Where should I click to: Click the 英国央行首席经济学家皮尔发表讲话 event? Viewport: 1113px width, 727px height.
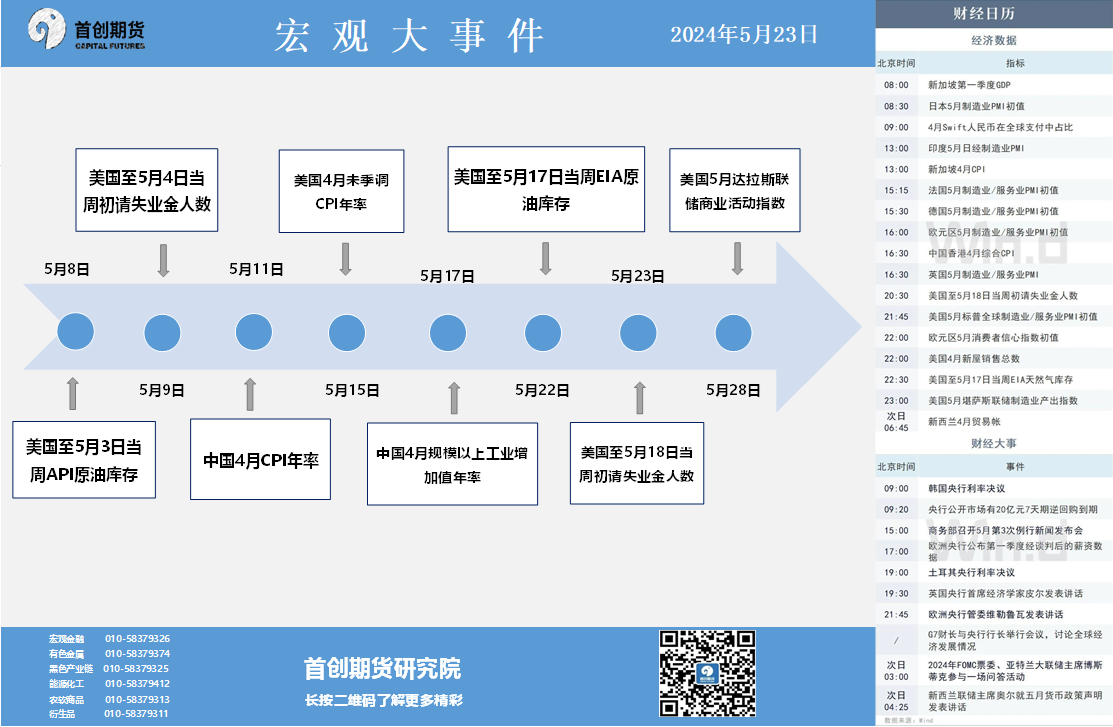coord(994,594)
